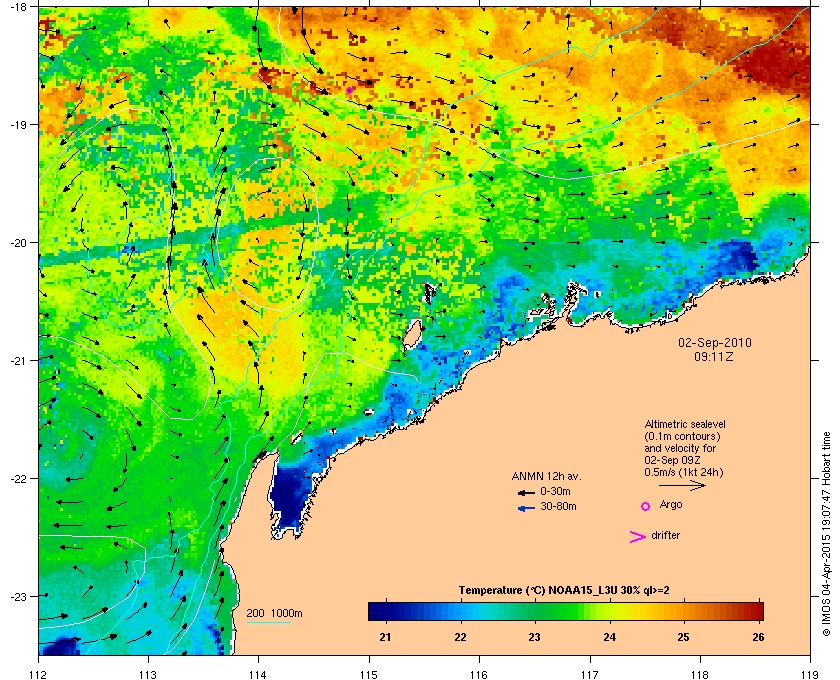Click the '30-80m' legend label
The image size is (840, 680).
pyautogui.click(x=558, y=506)
